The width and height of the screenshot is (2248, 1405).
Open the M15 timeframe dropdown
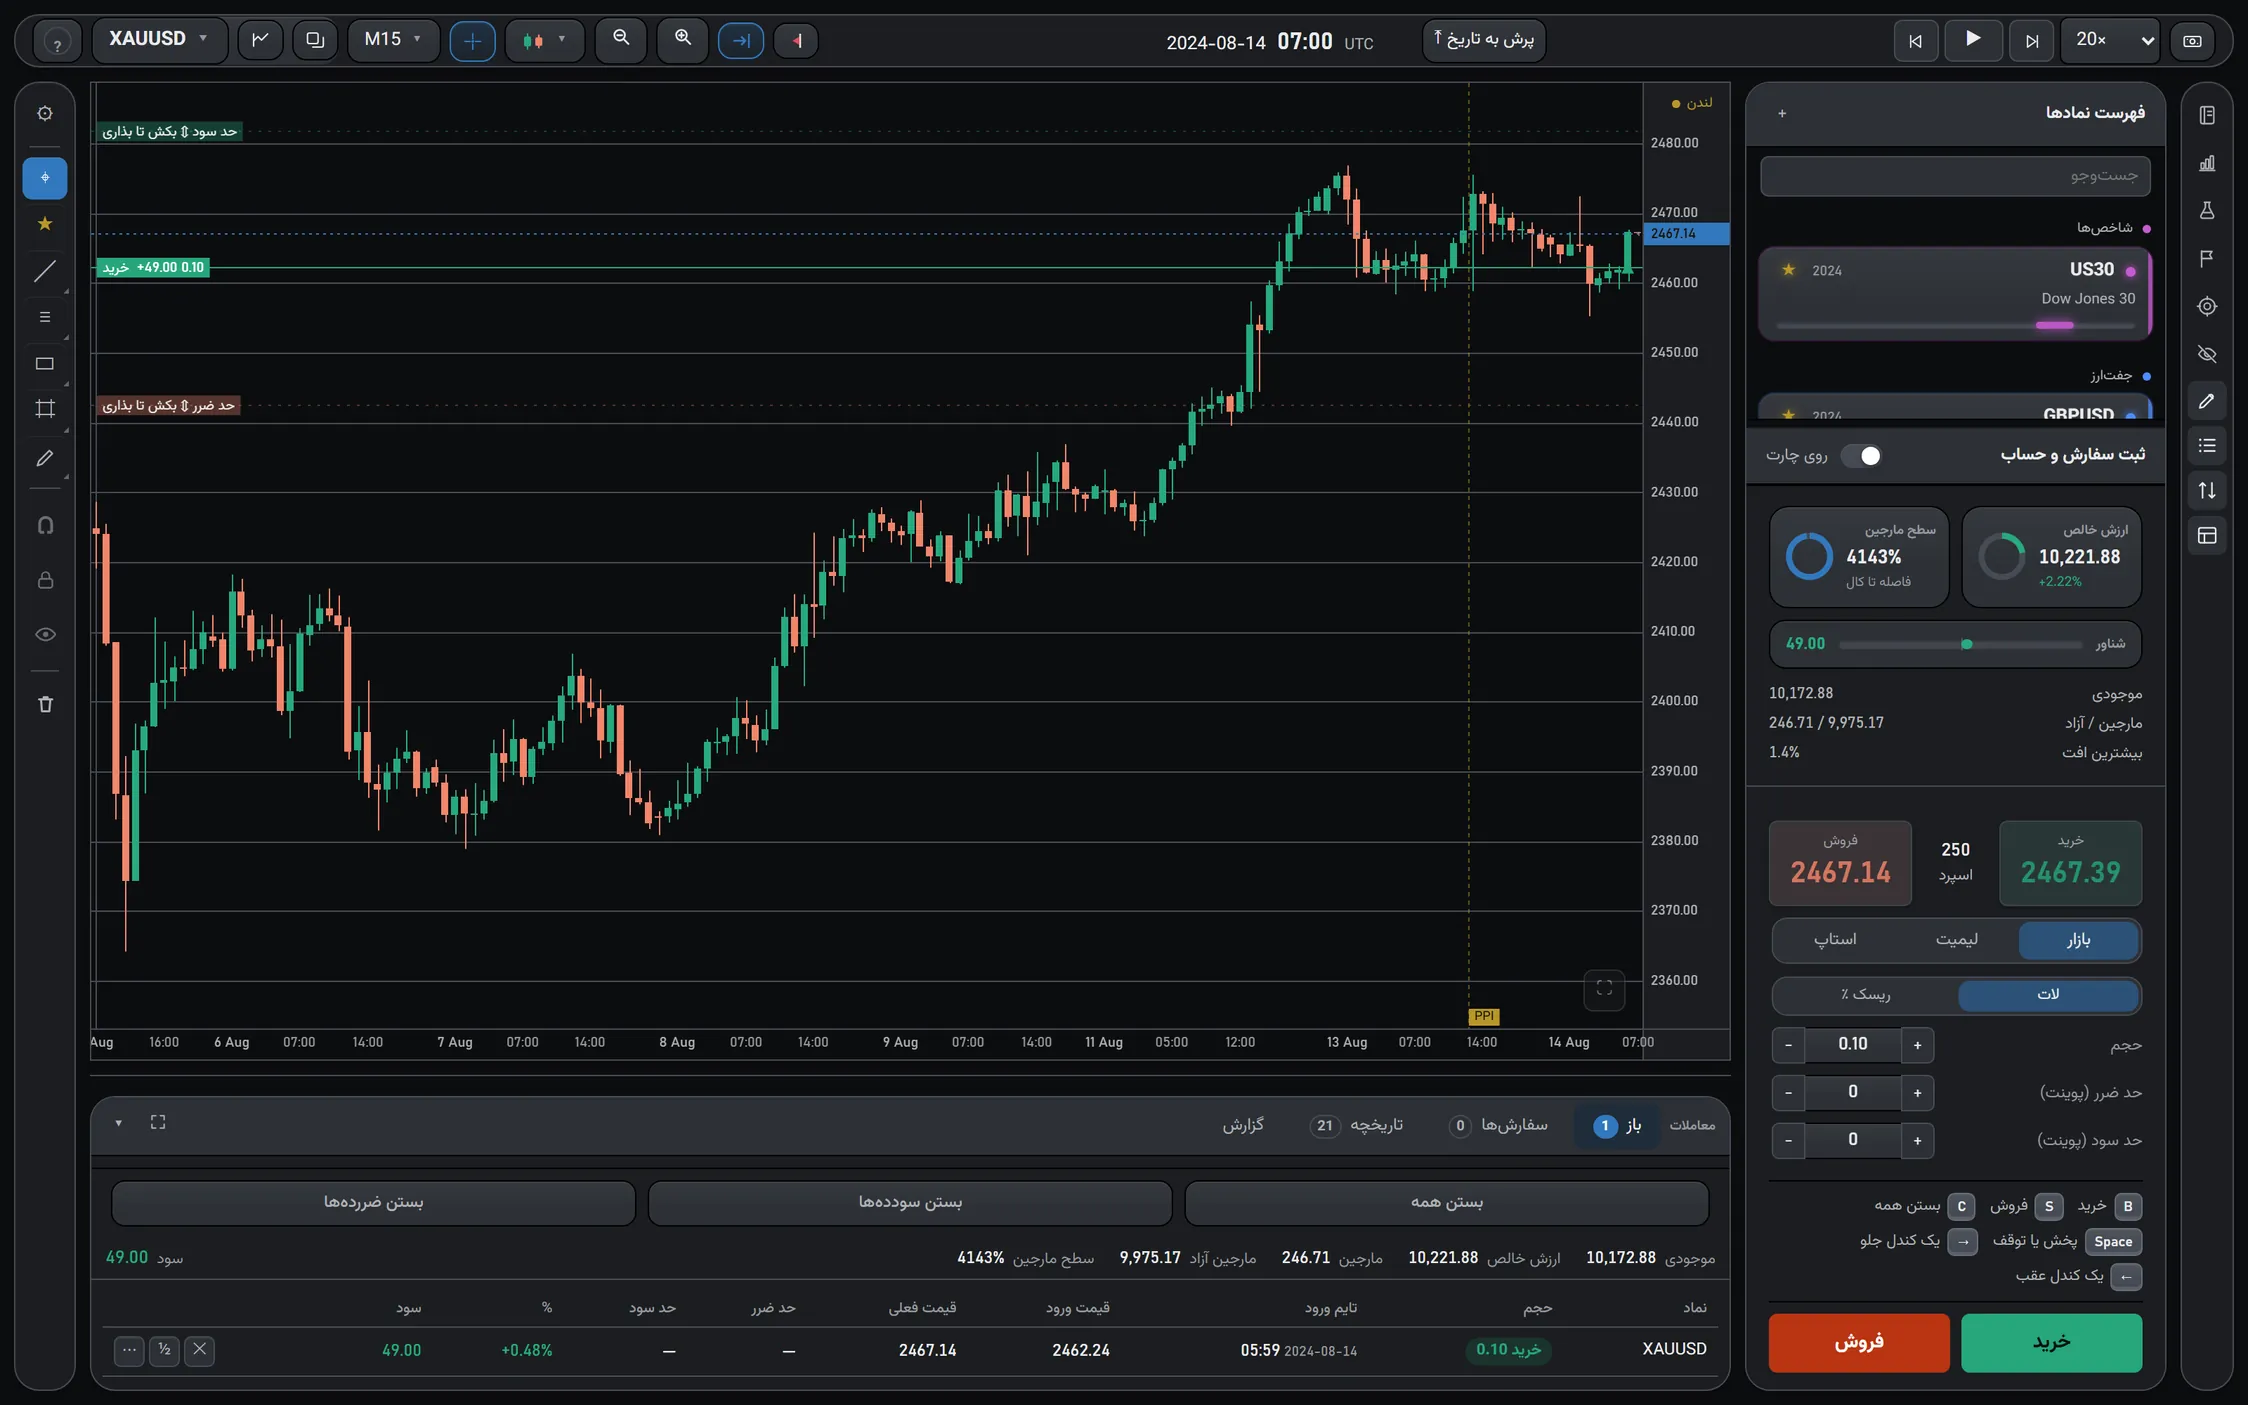393,39
